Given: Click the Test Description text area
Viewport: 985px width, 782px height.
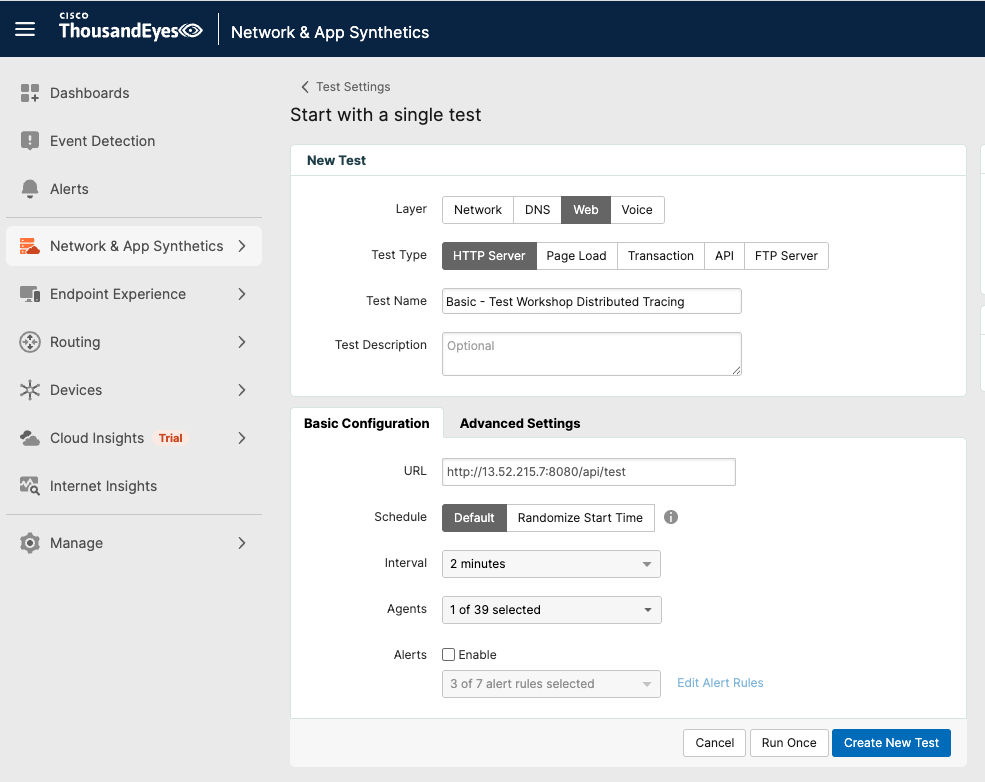Looking at the screenshot, I should click(592, 354).
